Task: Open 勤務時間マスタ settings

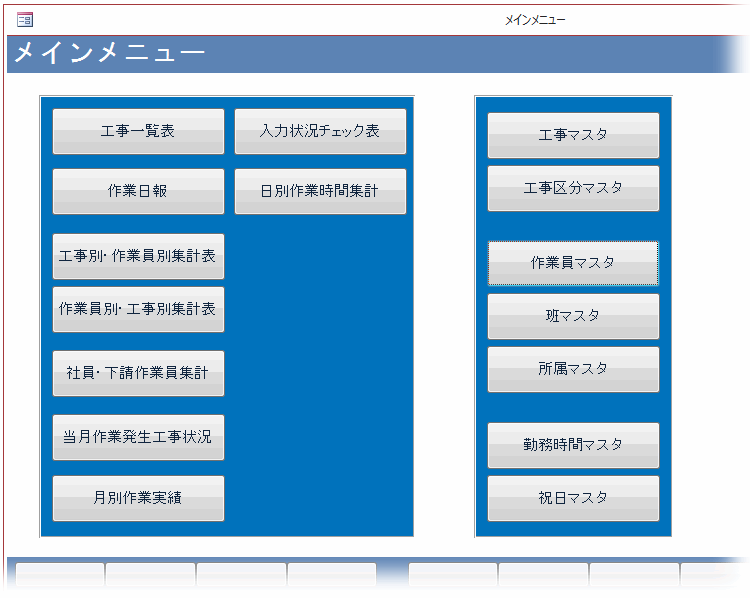Action: coord(573,445)
